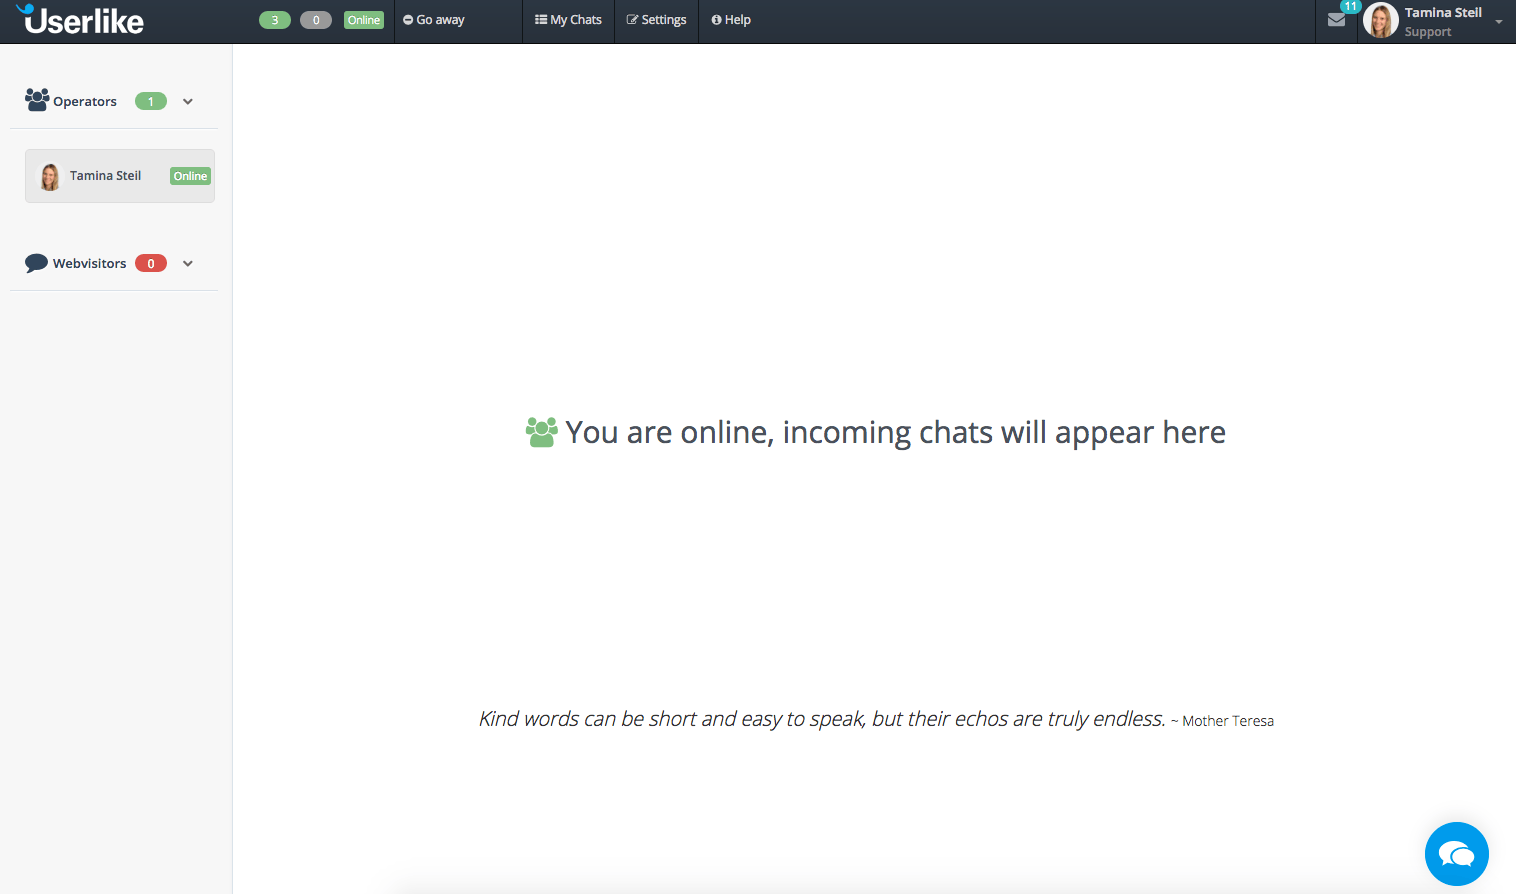The width and height of the screenshot is (1516, 894).
Task: Click the Operators group icon
Action: (37, 99)
